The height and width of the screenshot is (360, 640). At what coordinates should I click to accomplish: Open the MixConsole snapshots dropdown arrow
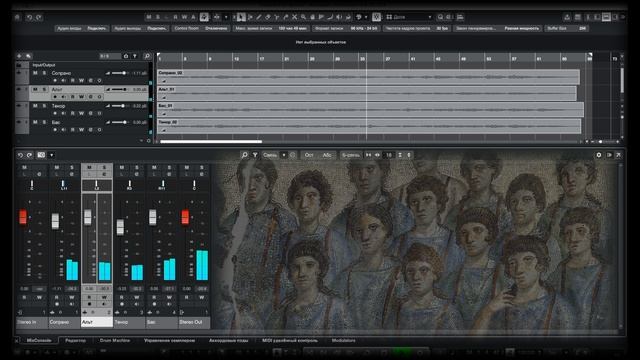click(51, 155)
